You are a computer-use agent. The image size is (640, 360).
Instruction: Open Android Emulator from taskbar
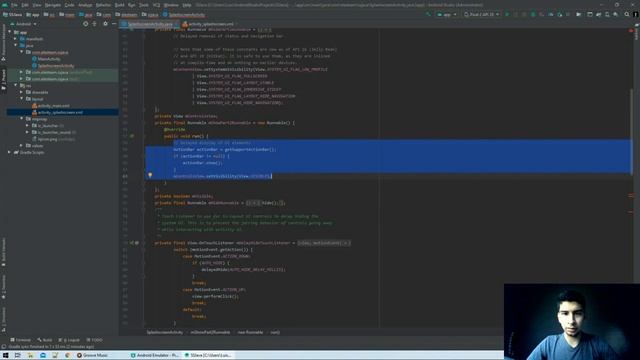pyautogui.click(x=155, y=356)
